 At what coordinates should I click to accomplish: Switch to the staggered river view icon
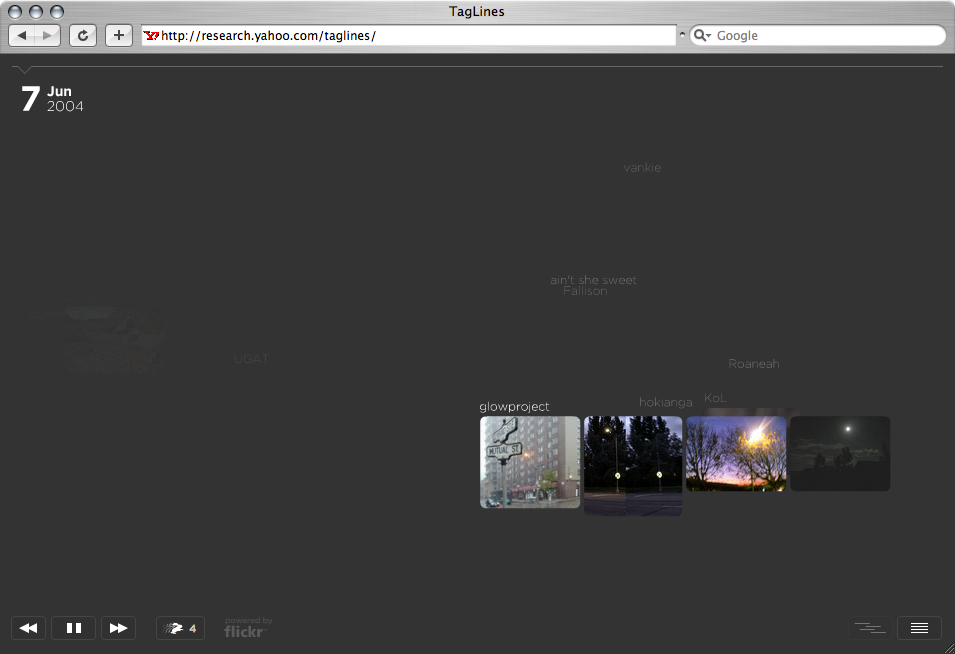click(x=869, y=628)
